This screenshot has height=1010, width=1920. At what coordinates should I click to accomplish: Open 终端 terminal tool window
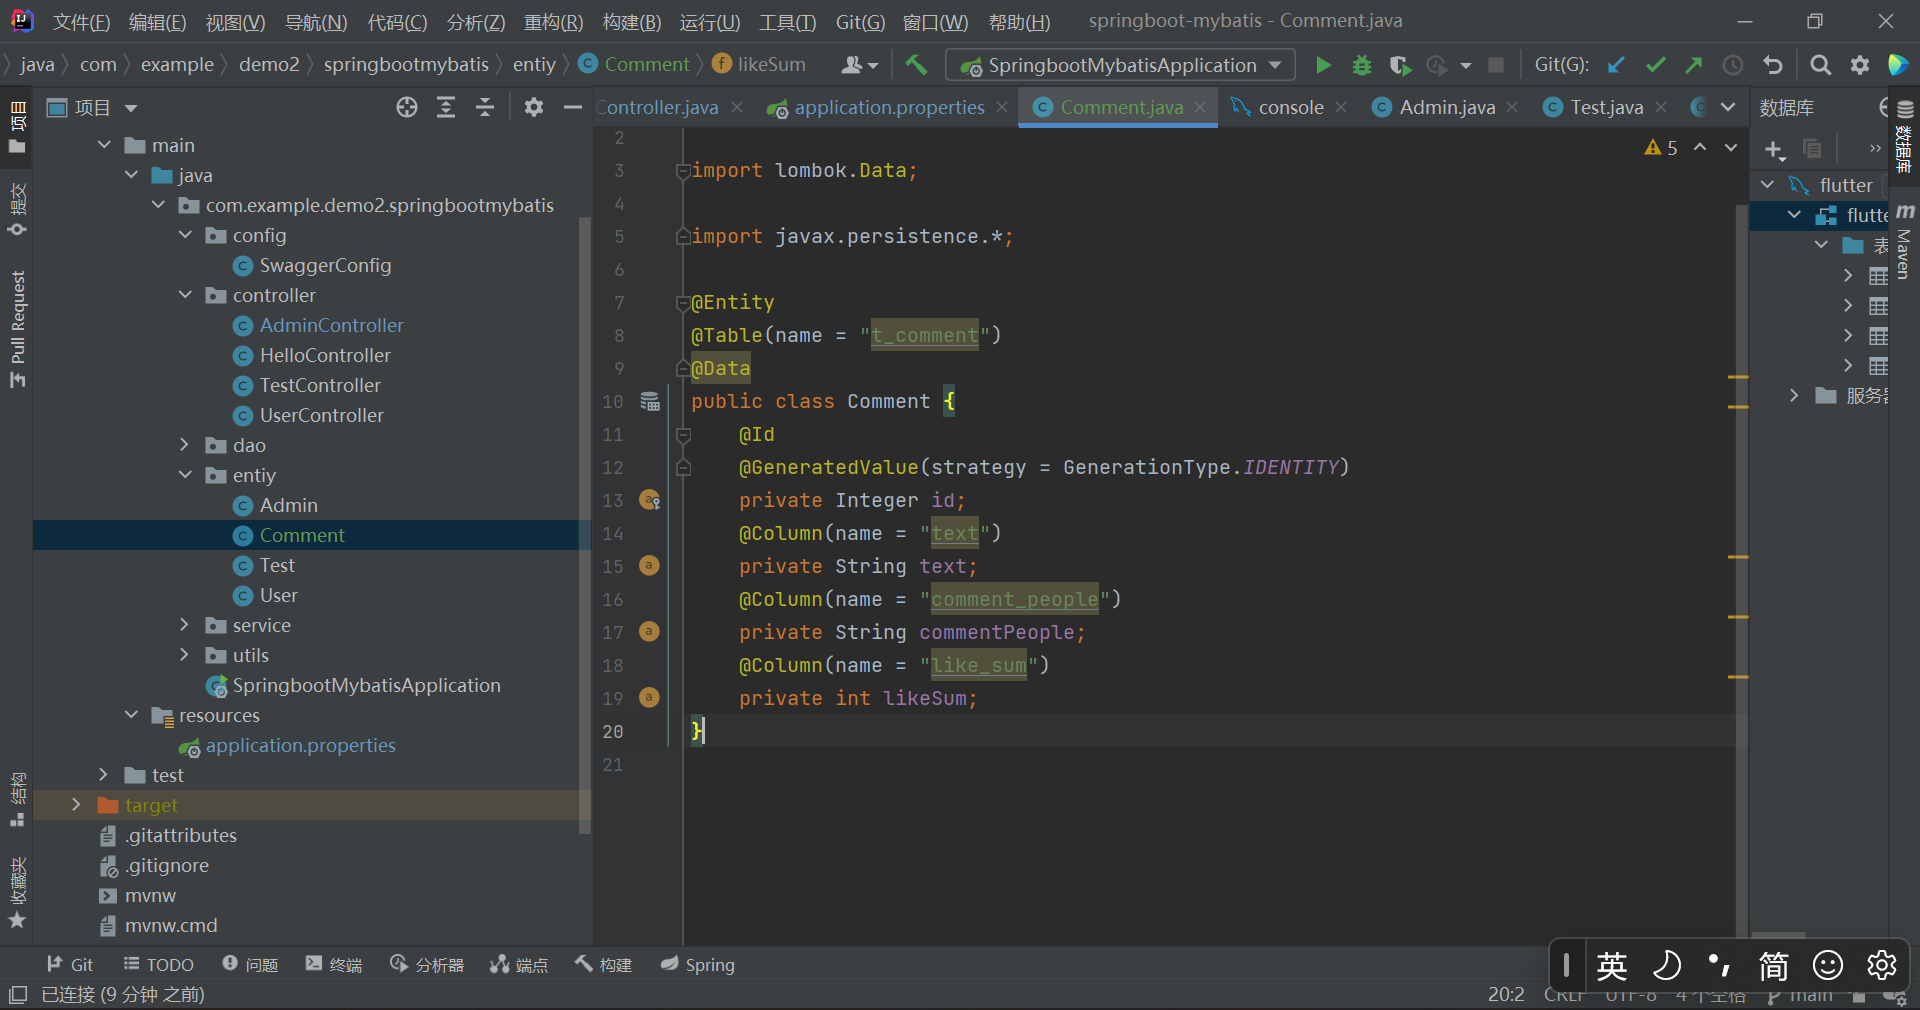coord(333,965)
